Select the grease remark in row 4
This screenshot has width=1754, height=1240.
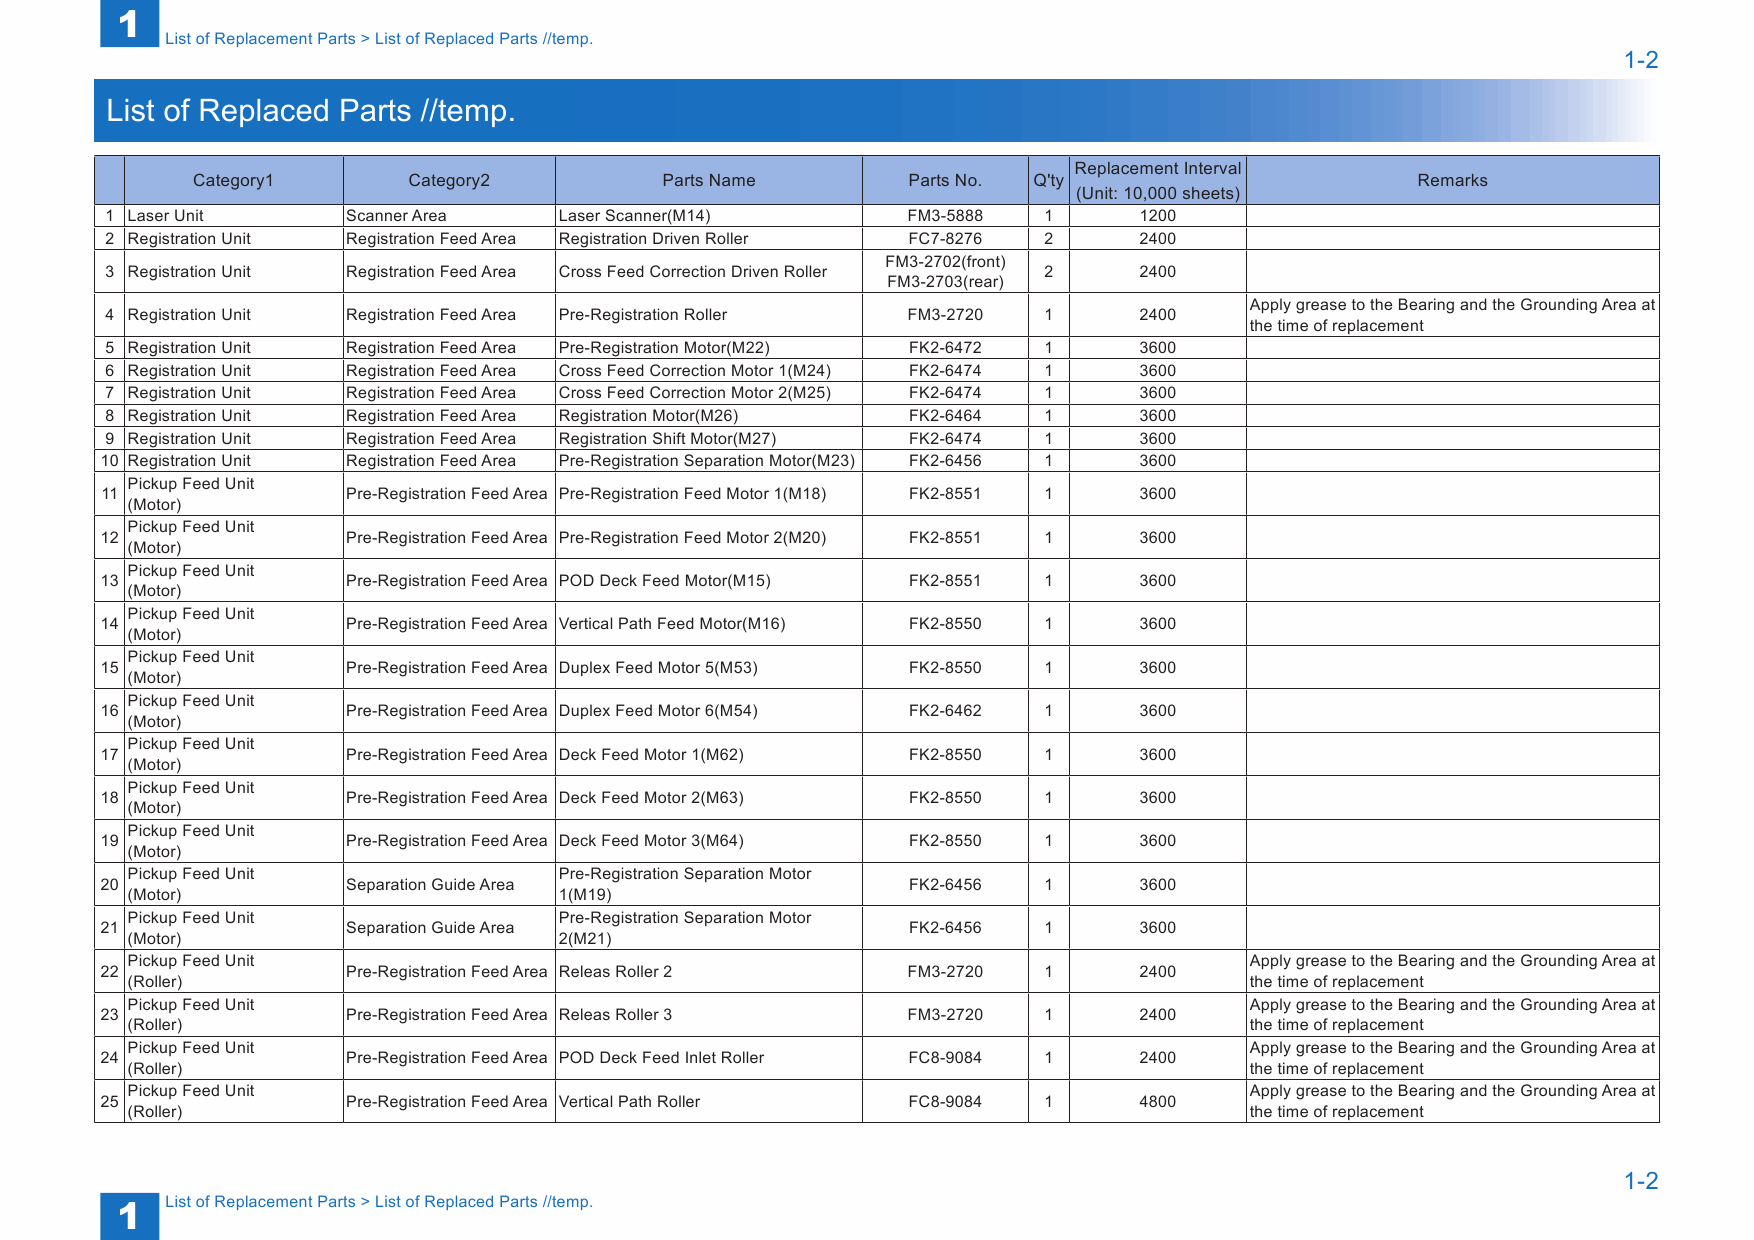click(1453, 315)
